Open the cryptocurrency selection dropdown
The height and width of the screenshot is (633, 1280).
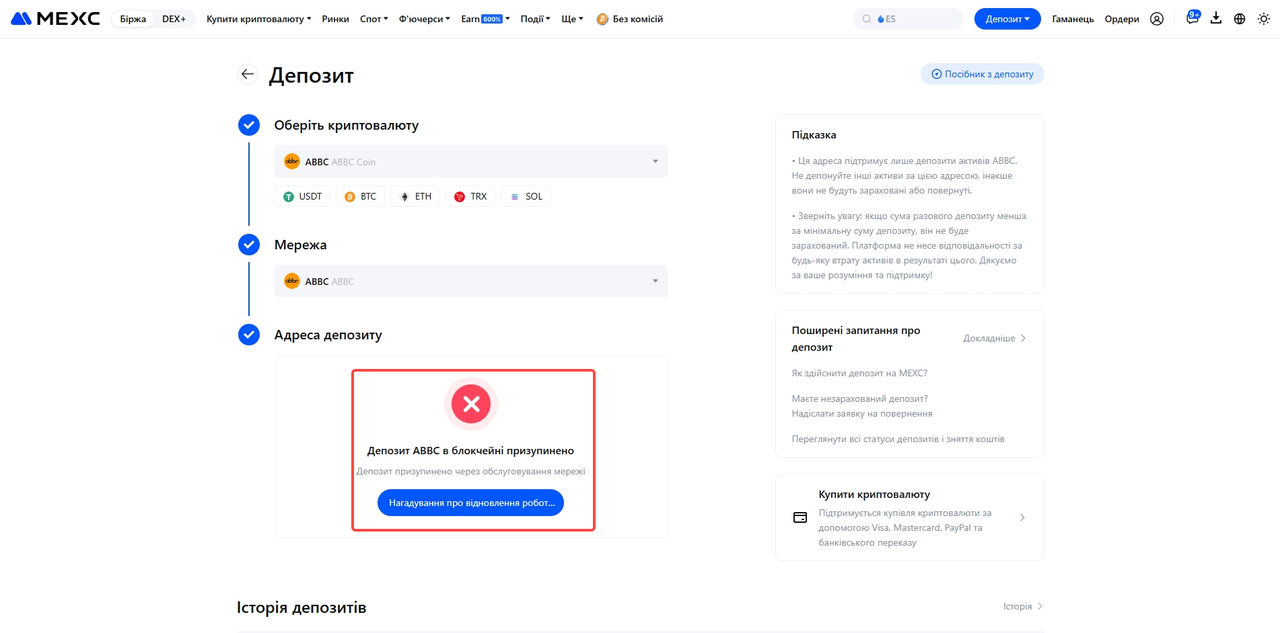coord(471,161)
